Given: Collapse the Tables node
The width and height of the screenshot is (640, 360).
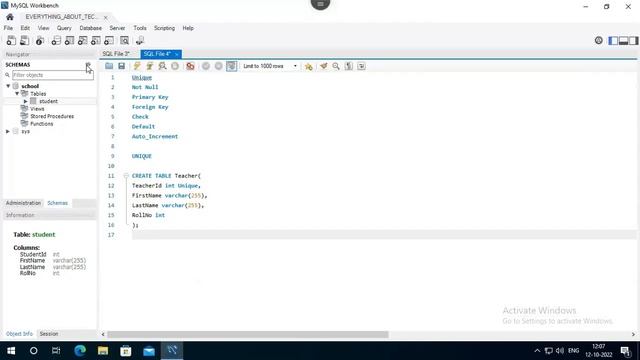Looking at the screenshot, I should pyautogui.click(x=17, y=93).
